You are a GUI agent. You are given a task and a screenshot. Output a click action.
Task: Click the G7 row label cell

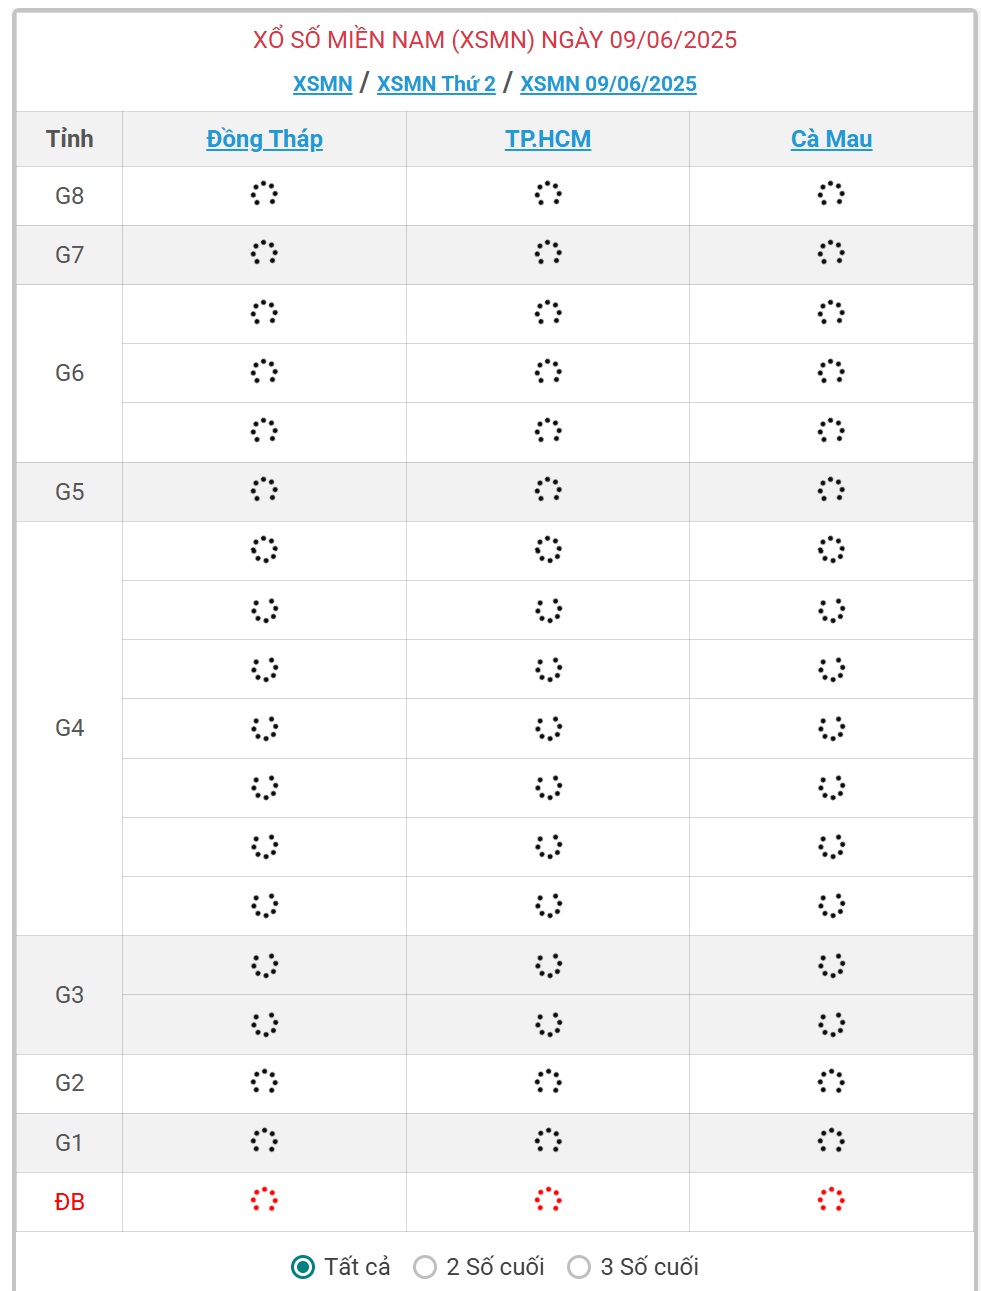pyautogui.click(x=69, y=255)
